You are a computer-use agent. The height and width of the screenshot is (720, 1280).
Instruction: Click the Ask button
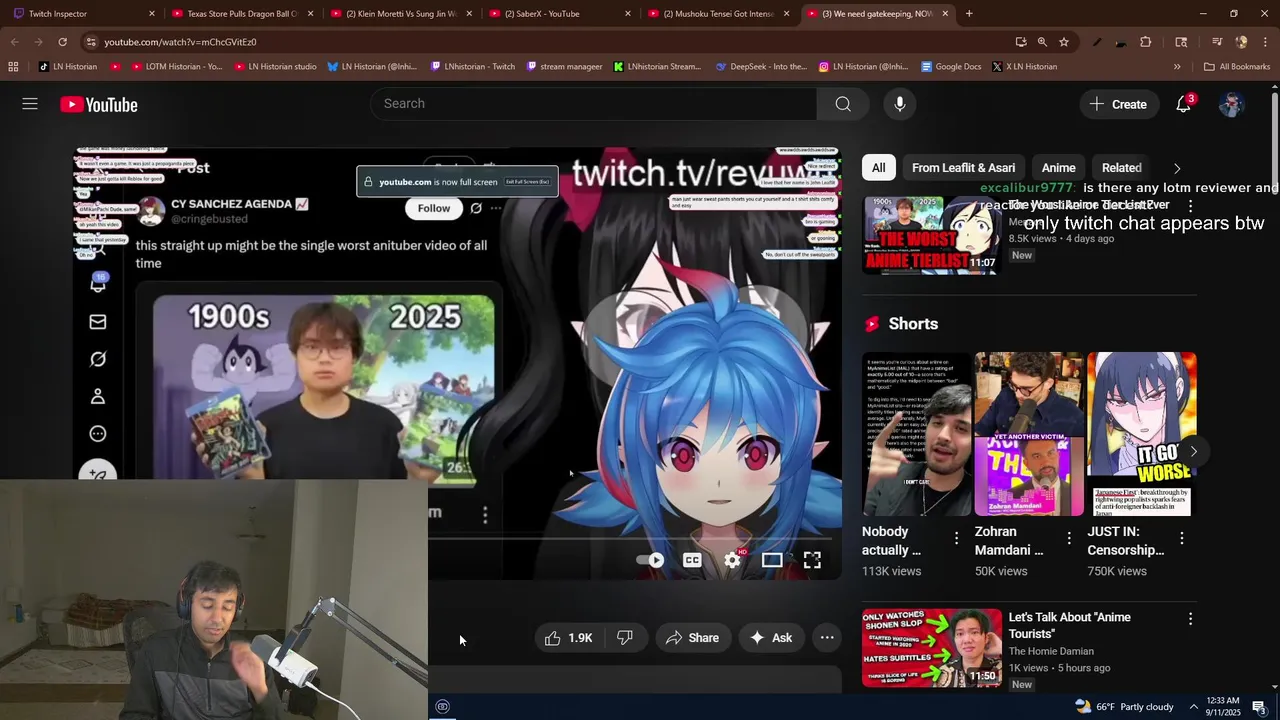[770, 638]
